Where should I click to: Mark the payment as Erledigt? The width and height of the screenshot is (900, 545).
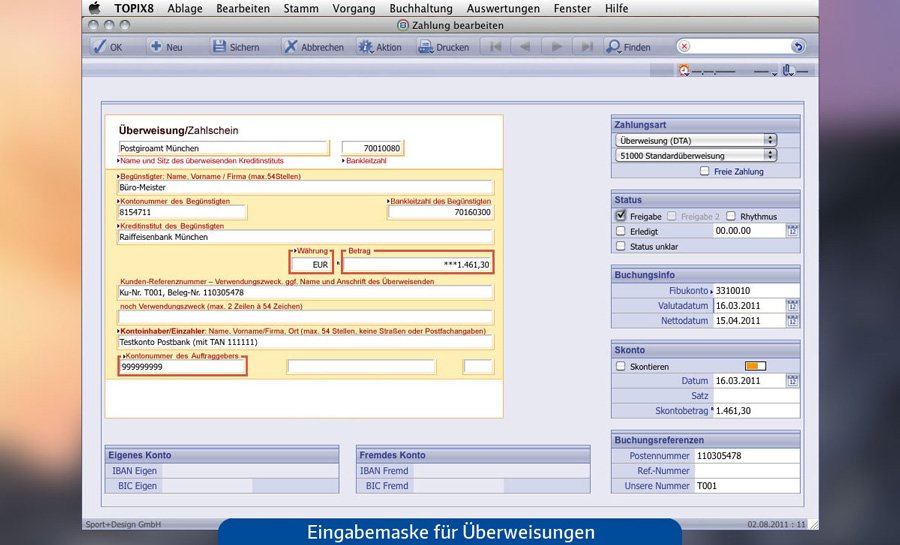click(620, 231)
